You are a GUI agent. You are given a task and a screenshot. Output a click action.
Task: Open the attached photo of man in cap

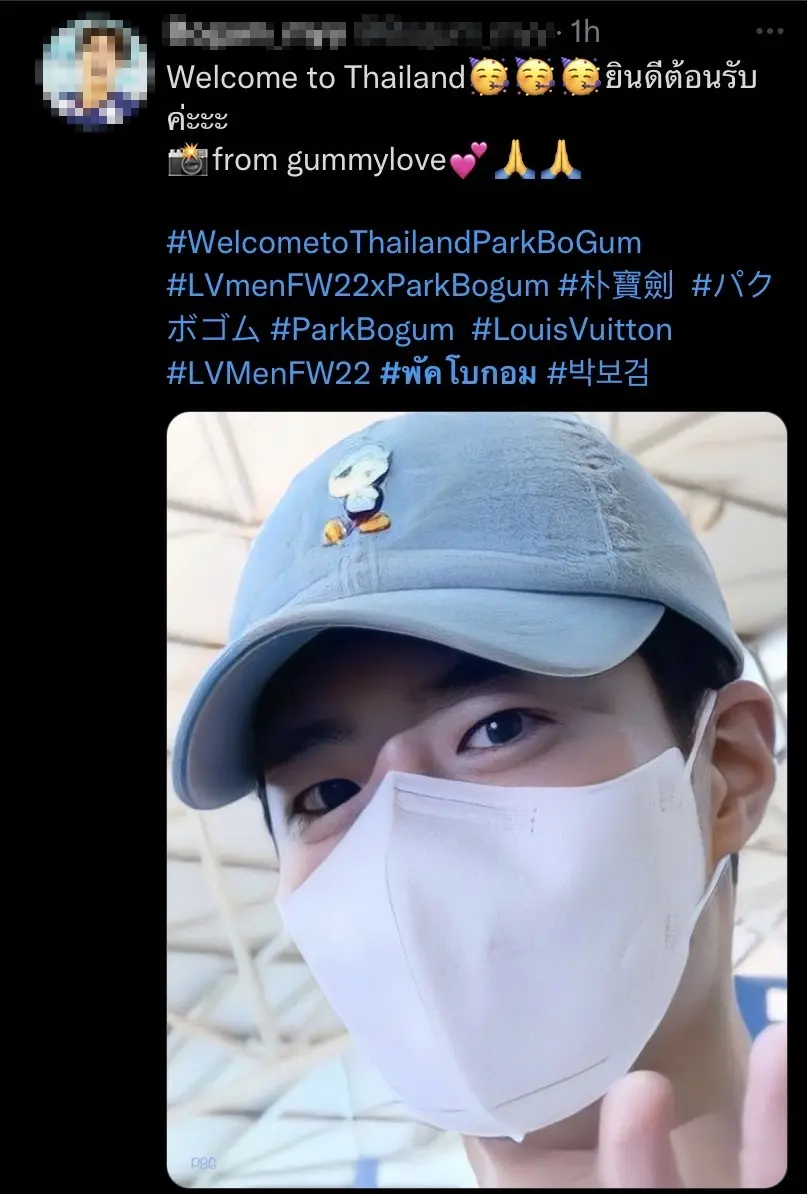pos(477,800)
